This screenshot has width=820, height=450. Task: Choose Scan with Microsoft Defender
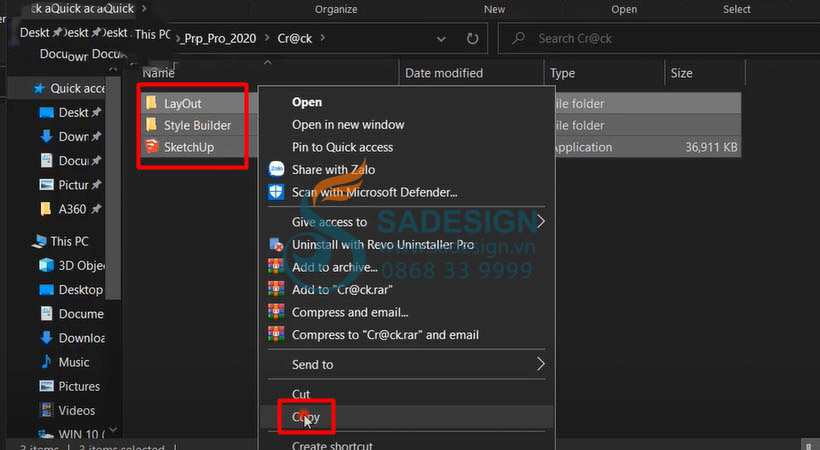pyautogui.click(x=374, y=192)
